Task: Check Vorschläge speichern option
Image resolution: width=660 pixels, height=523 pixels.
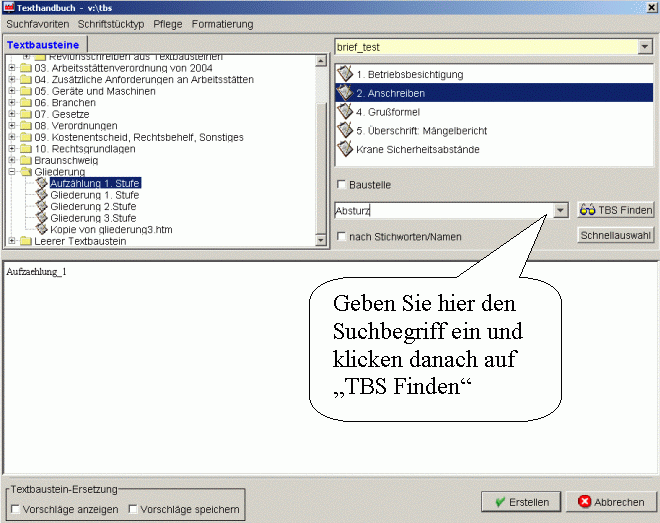Action: [x=133, y=509]
